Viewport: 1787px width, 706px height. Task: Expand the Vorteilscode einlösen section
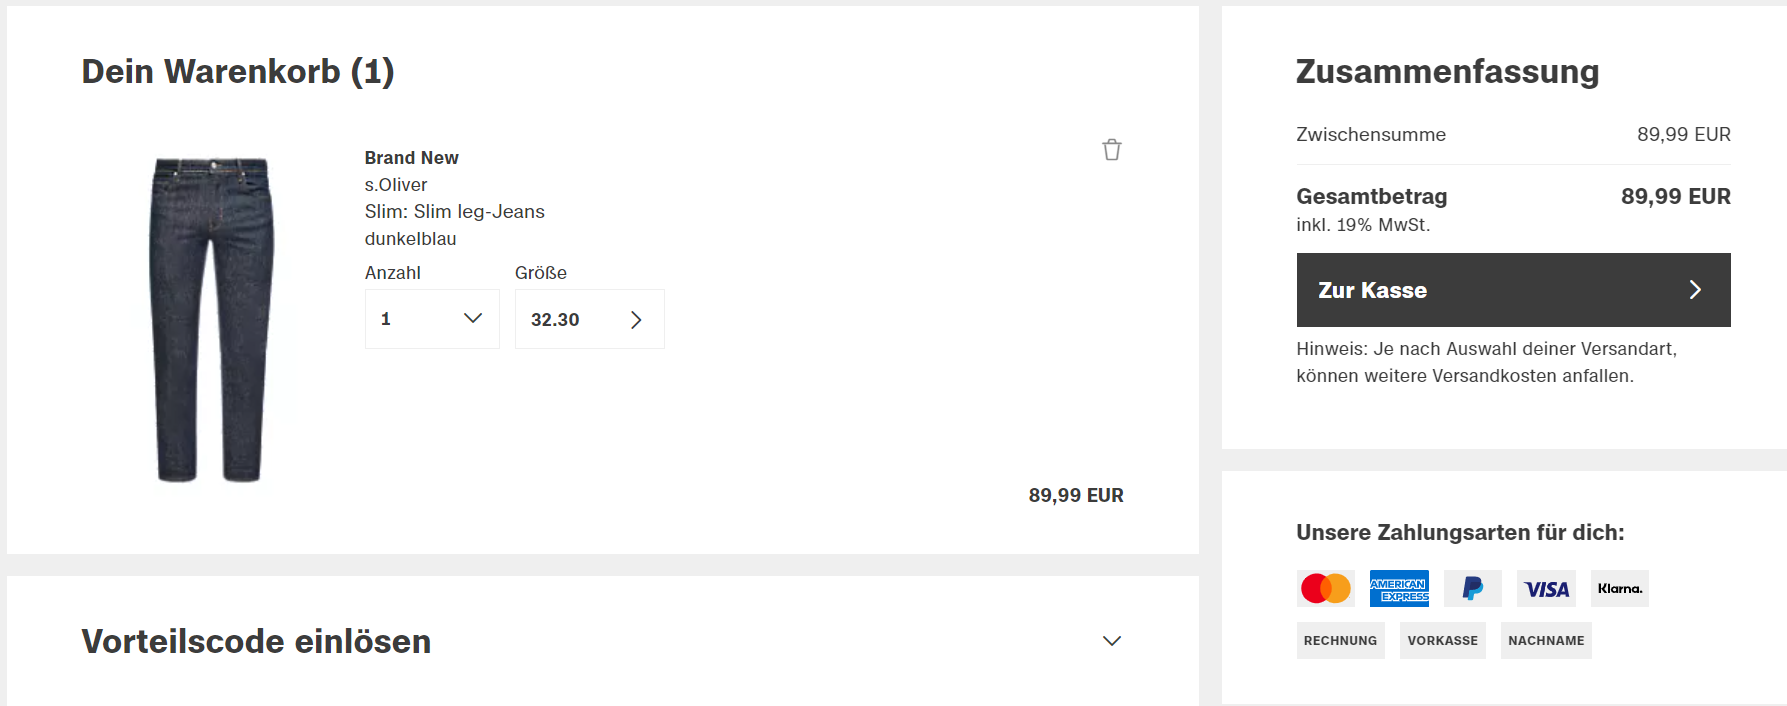pos(602,641)
